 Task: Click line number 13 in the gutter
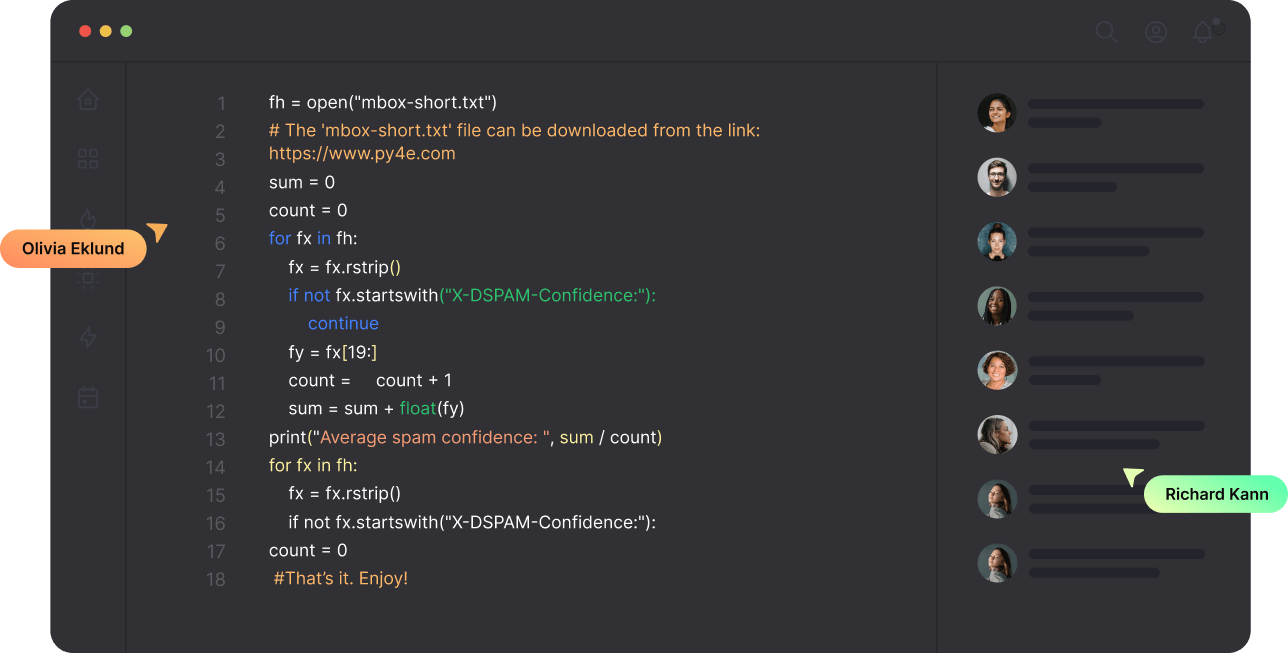216,439
